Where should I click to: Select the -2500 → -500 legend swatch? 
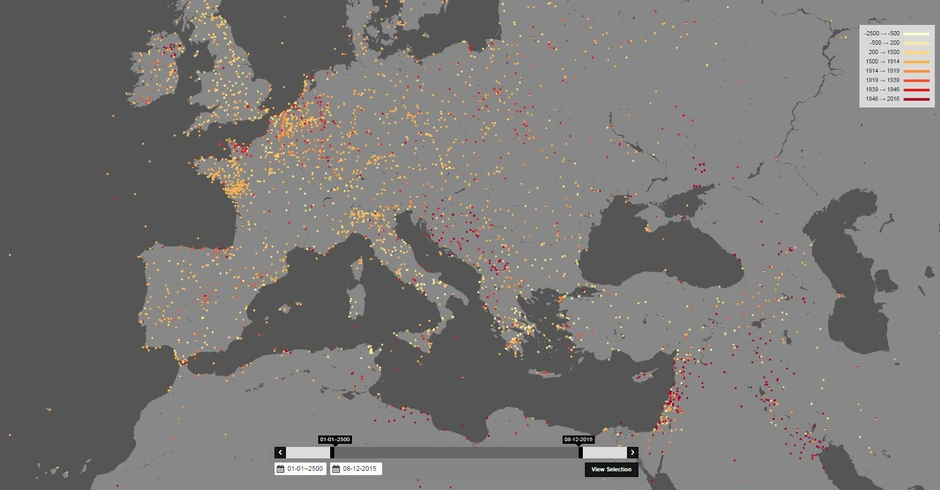(x=916, y=34)
